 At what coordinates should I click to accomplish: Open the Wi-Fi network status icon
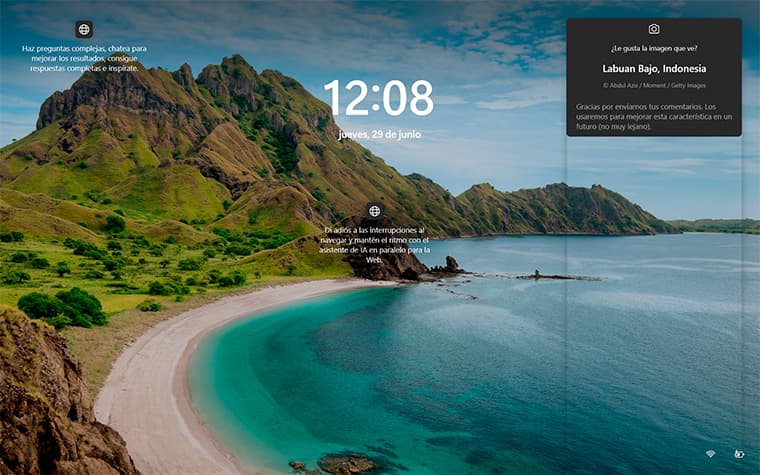(x=711, y=454)
